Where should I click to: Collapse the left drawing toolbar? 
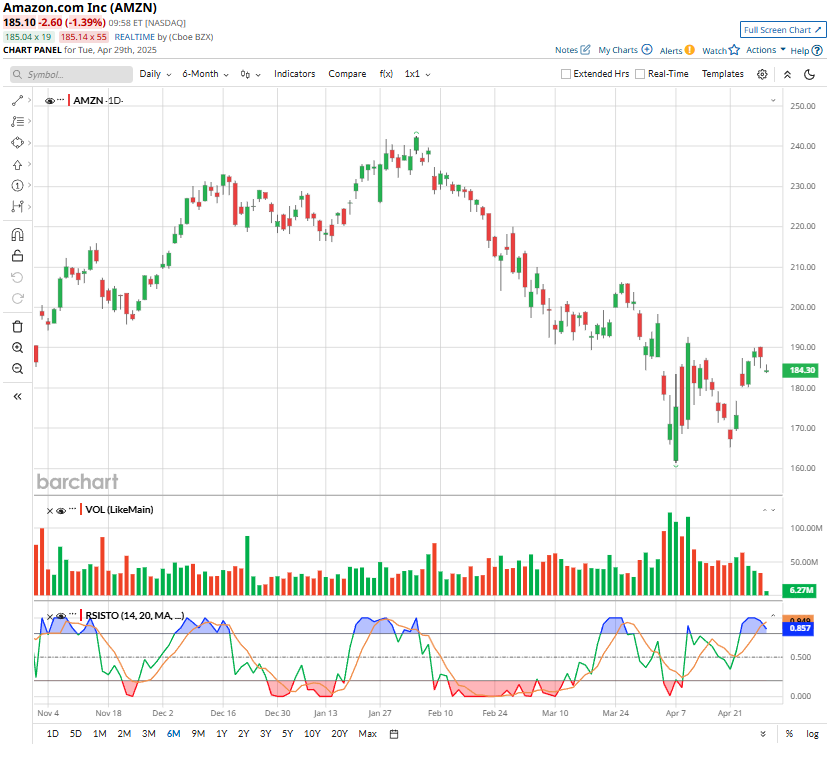[17, 397]
